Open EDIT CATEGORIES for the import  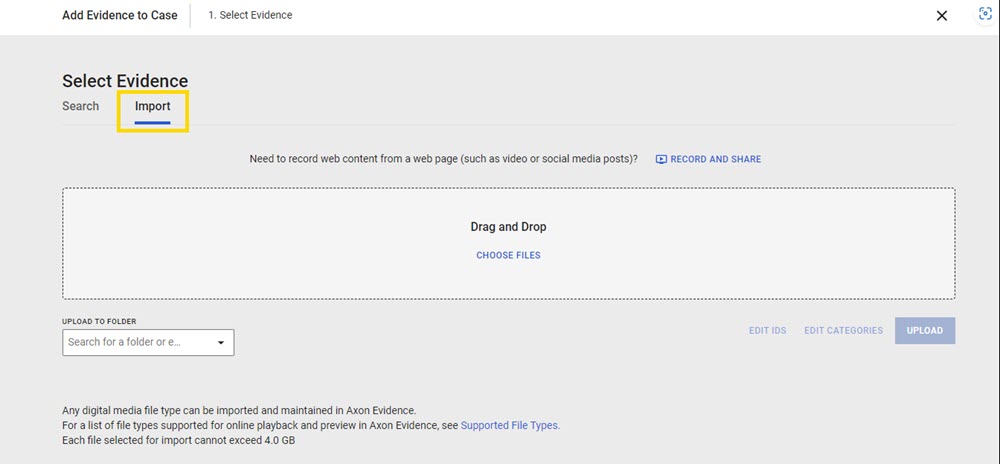tap(843, 331)
